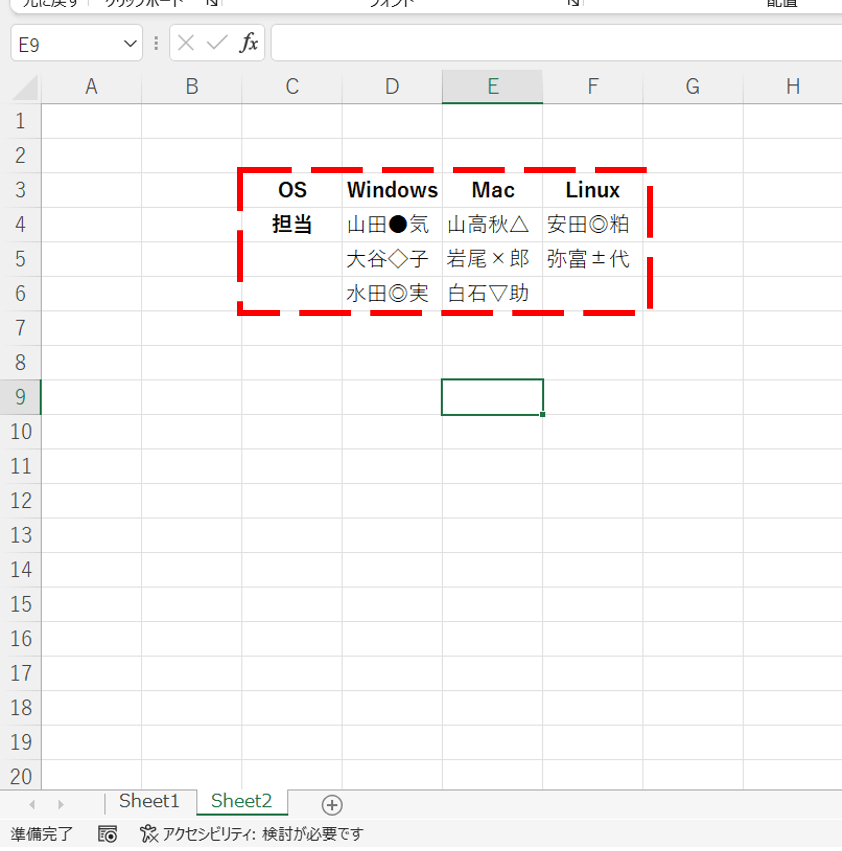The image size is (842, 851).
Task: Select column G header
Action: (x=693, y=87)
